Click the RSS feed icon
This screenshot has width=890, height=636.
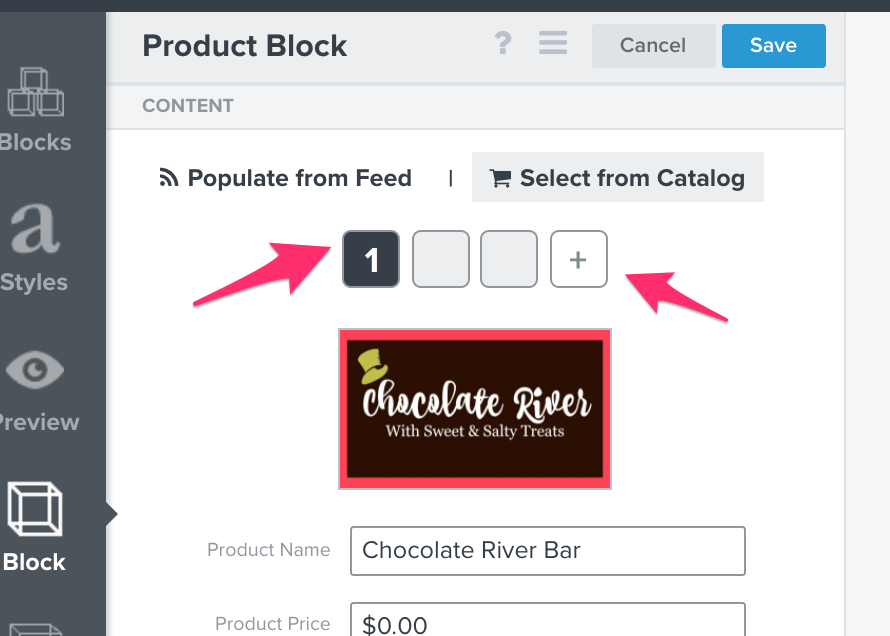coord(169,178)
